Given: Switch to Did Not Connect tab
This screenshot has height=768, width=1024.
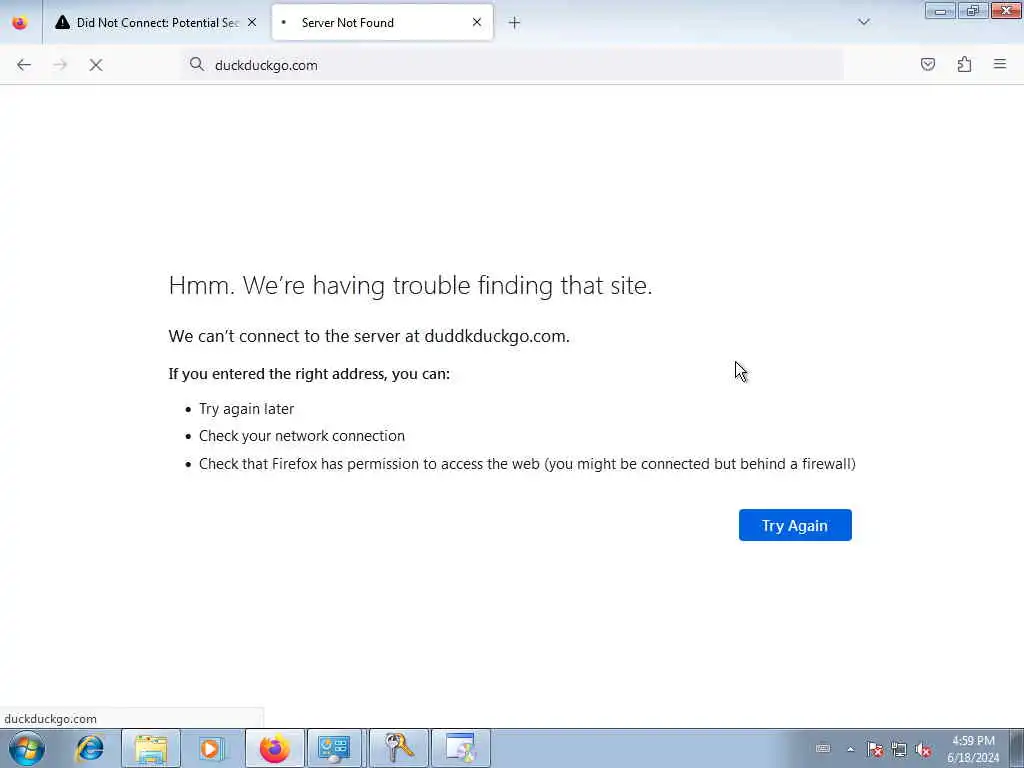Looking at the screenshot, I should coord(156,23).
